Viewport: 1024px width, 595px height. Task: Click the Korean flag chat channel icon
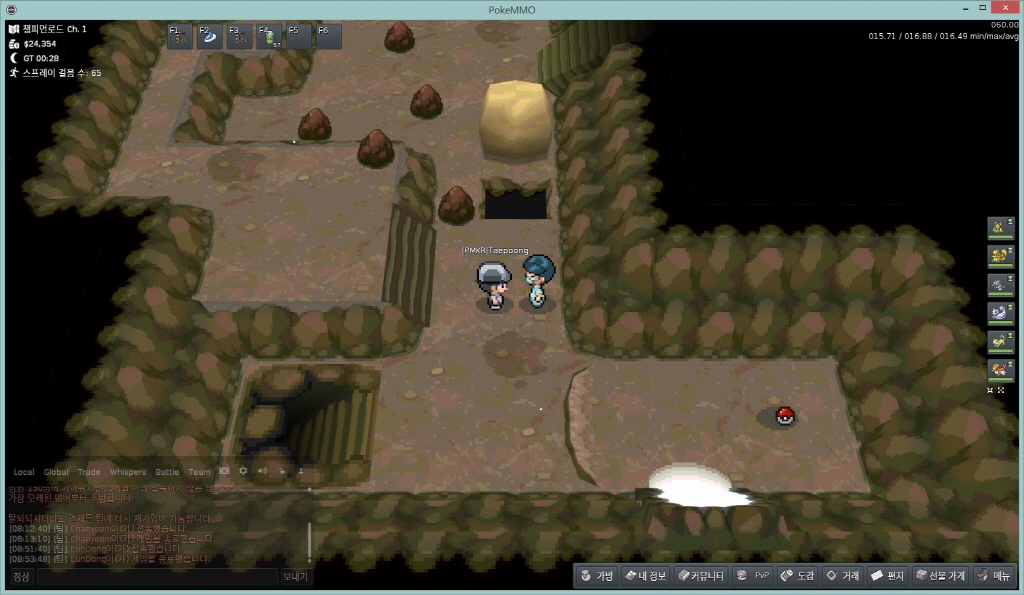click(x=224, y=471)
